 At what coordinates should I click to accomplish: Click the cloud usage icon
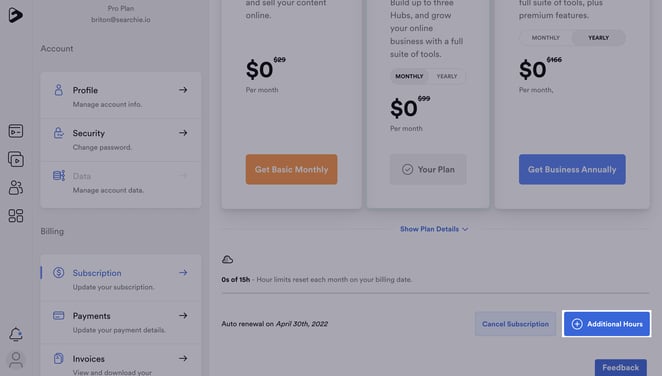tap(227, 260)
